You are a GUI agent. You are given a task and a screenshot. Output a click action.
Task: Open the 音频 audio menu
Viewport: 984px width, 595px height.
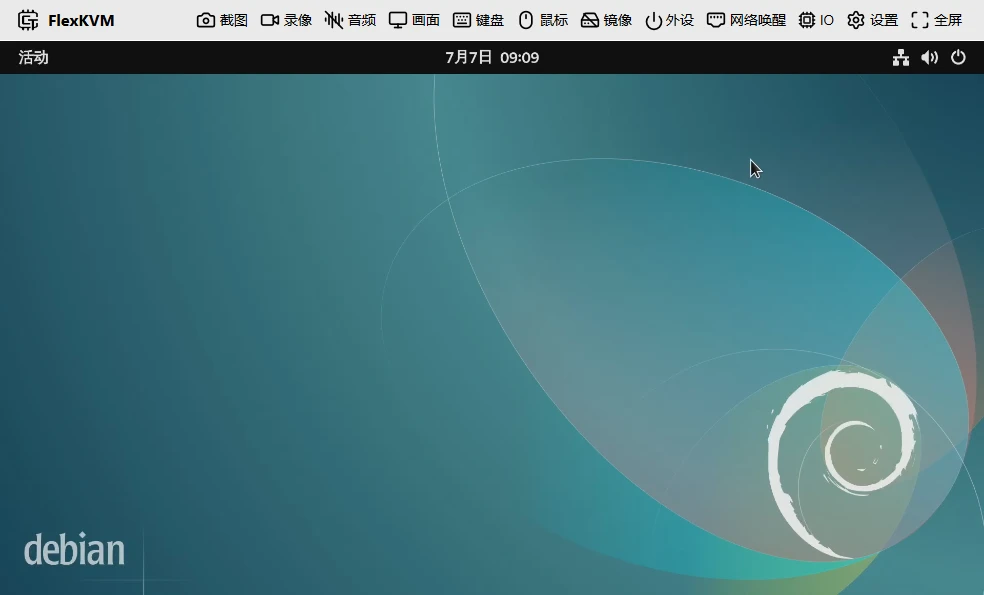[350, 20]
